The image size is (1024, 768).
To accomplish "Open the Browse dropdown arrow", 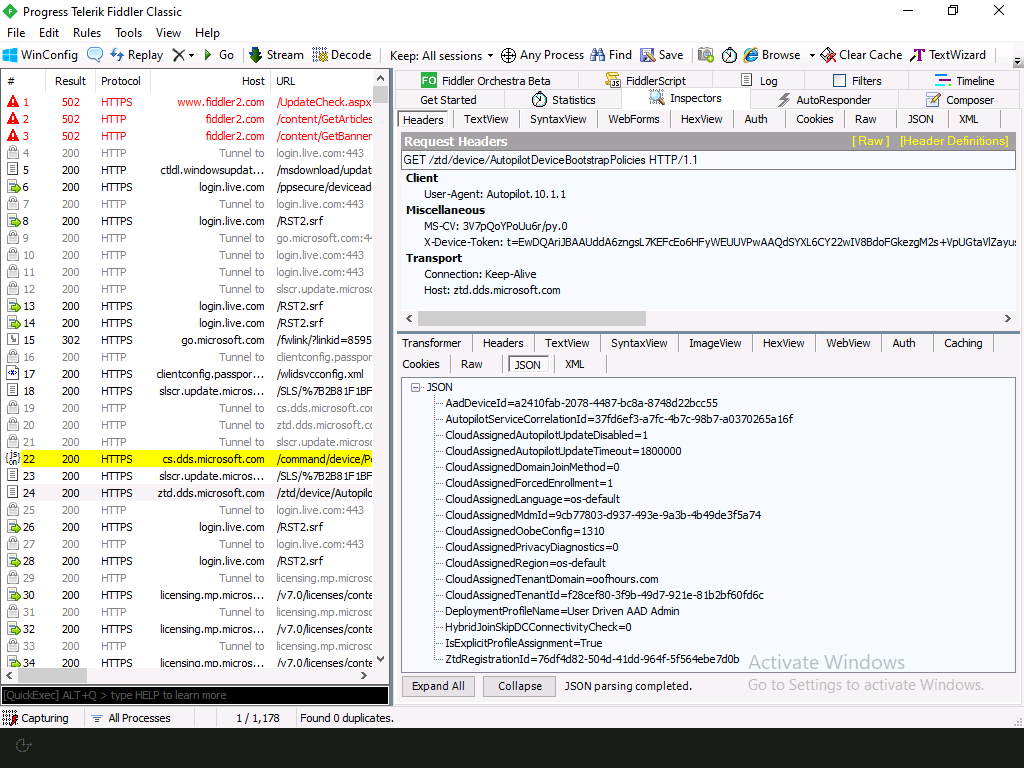I will point(812,55).
